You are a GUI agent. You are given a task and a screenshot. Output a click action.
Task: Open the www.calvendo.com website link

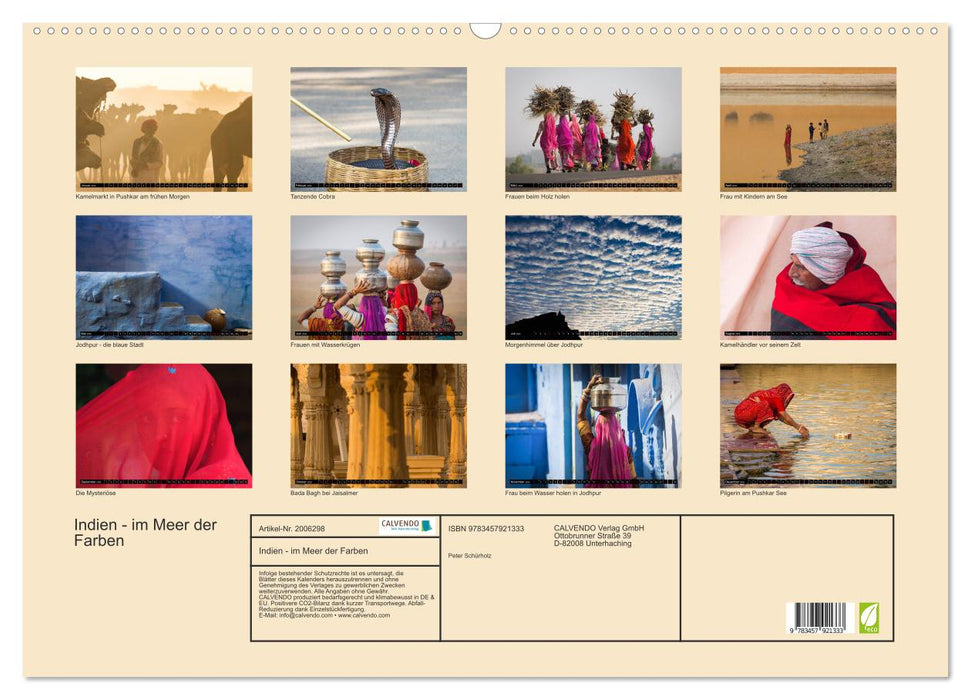click(364, 617)
